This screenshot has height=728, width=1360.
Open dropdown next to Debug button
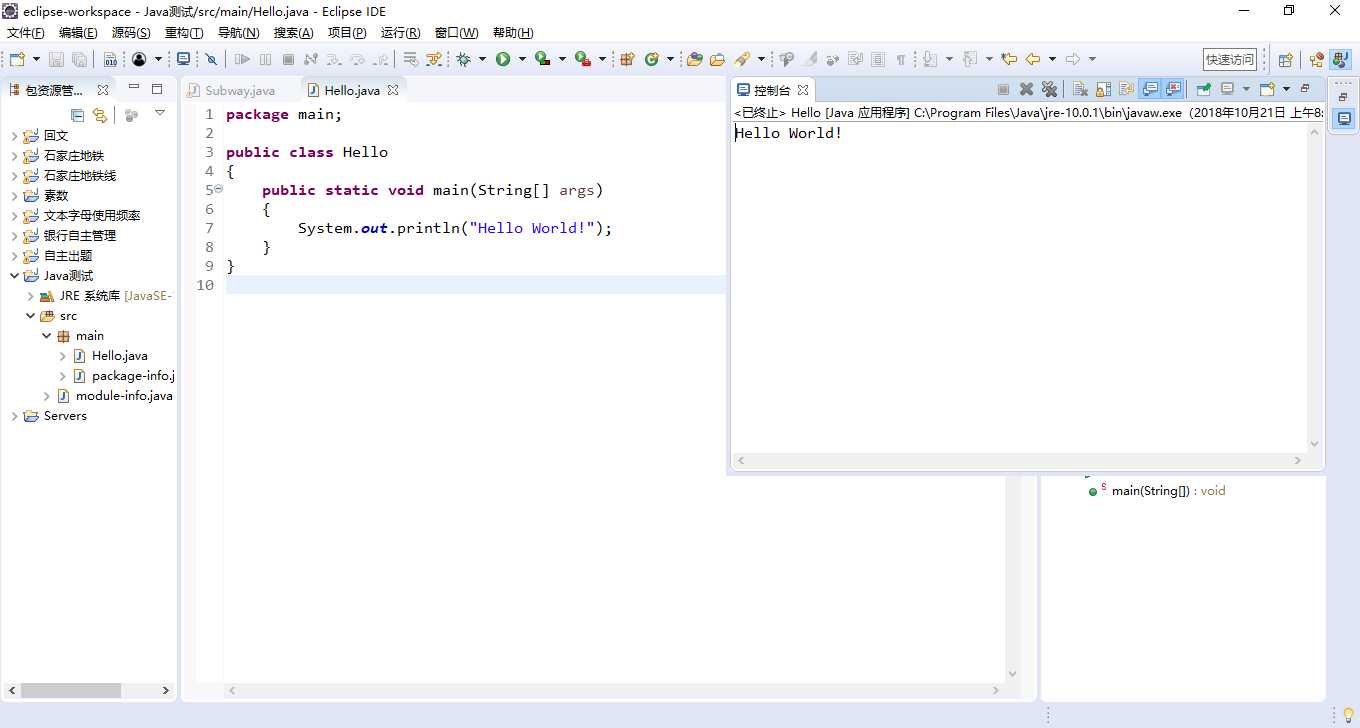[482, 59]
